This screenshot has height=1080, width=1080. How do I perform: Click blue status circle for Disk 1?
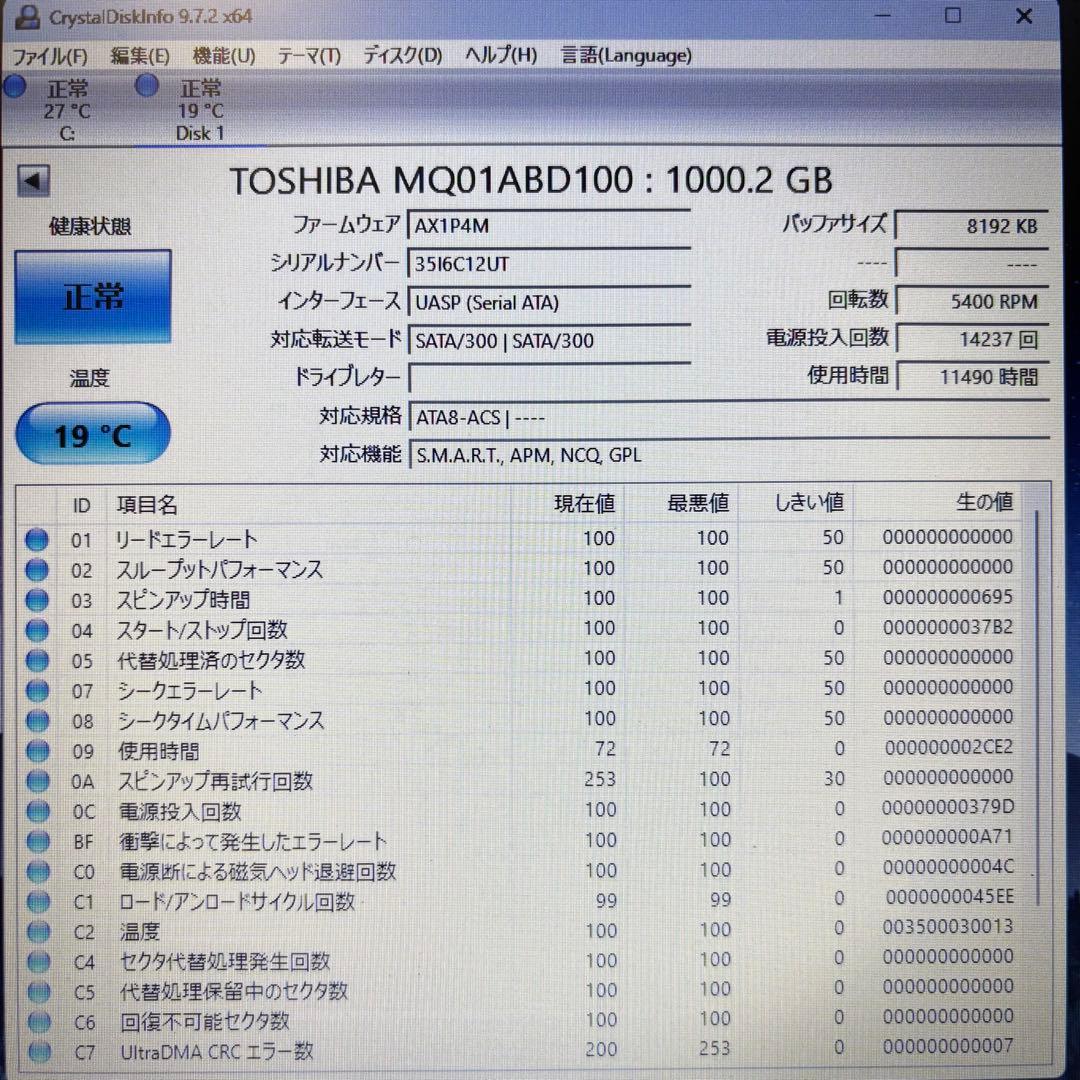147,86
